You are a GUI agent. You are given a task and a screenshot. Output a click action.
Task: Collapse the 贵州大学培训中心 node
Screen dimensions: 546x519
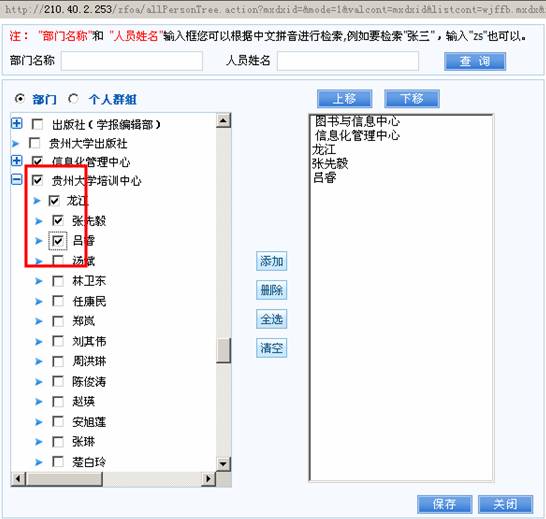[16, 180]
